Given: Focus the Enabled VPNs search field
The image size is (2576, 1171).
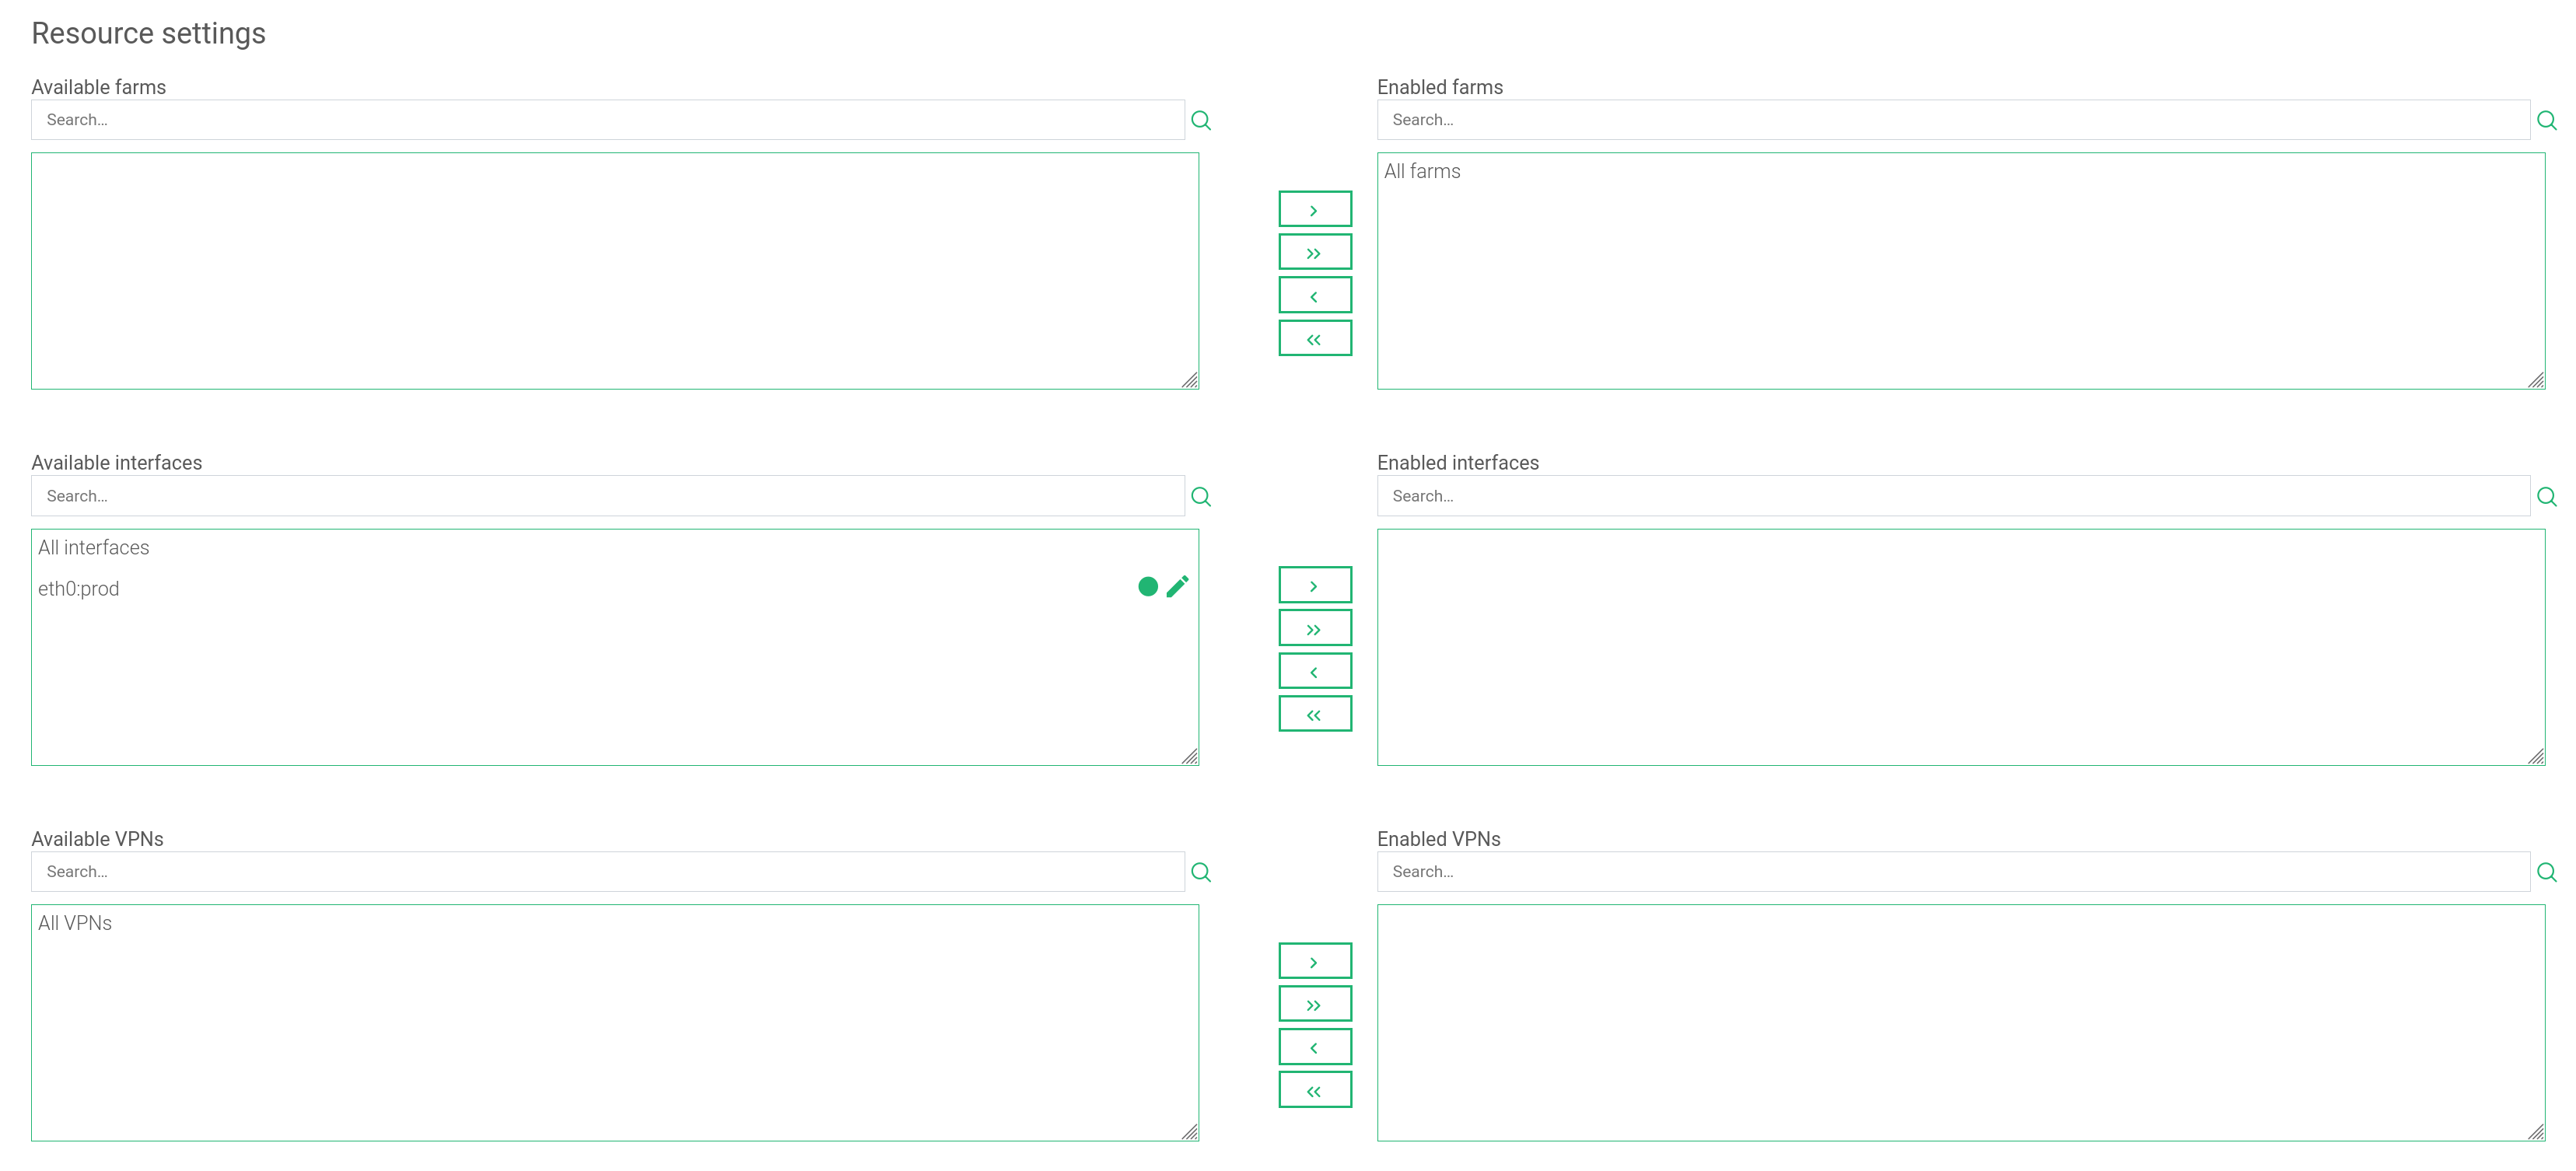Looking at the screenshot, I should click(1954, 872).
